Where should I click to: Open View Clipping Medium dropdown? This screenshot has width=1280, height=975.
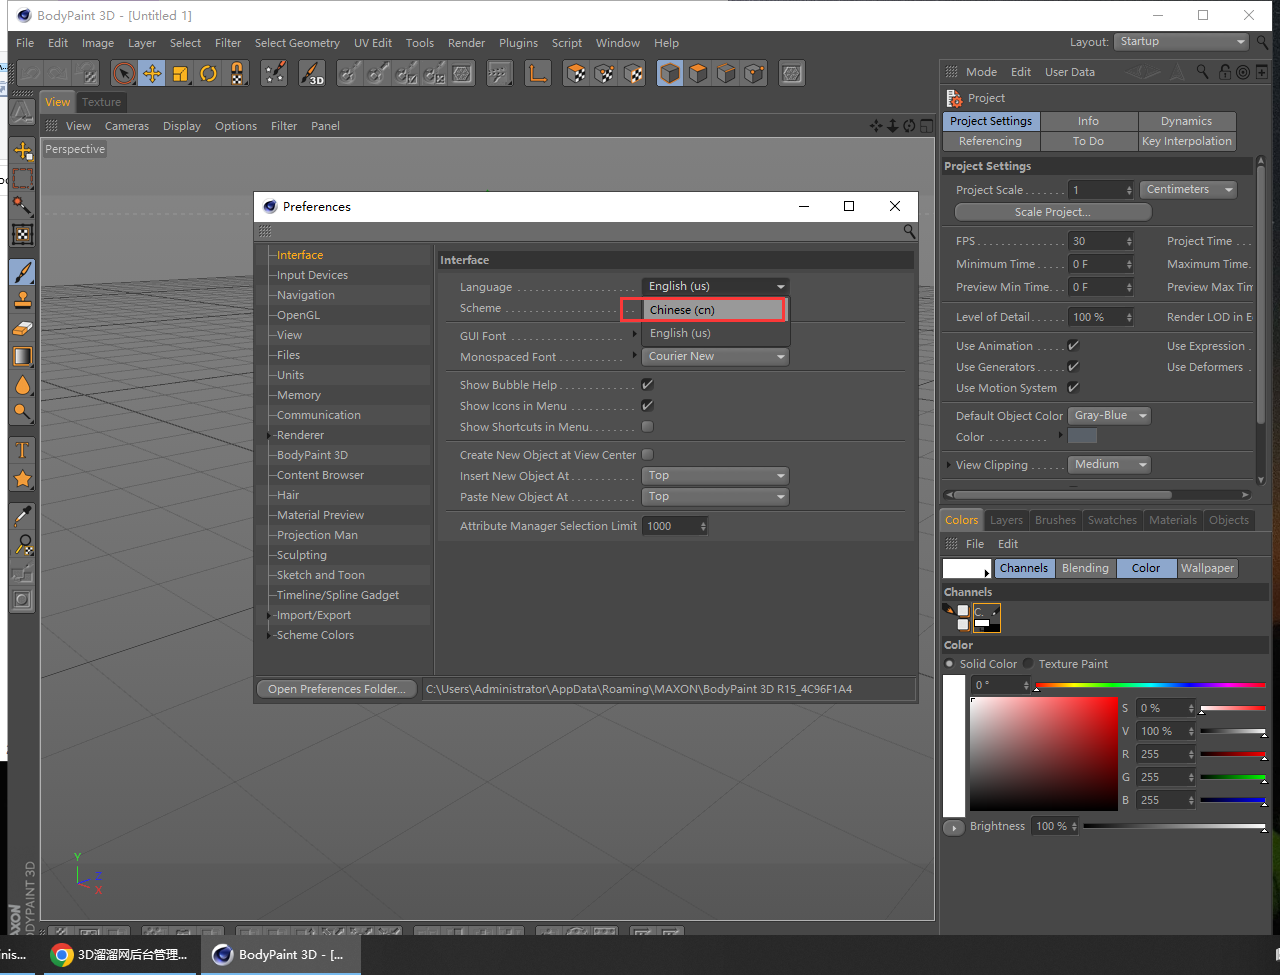point(1110,465)
